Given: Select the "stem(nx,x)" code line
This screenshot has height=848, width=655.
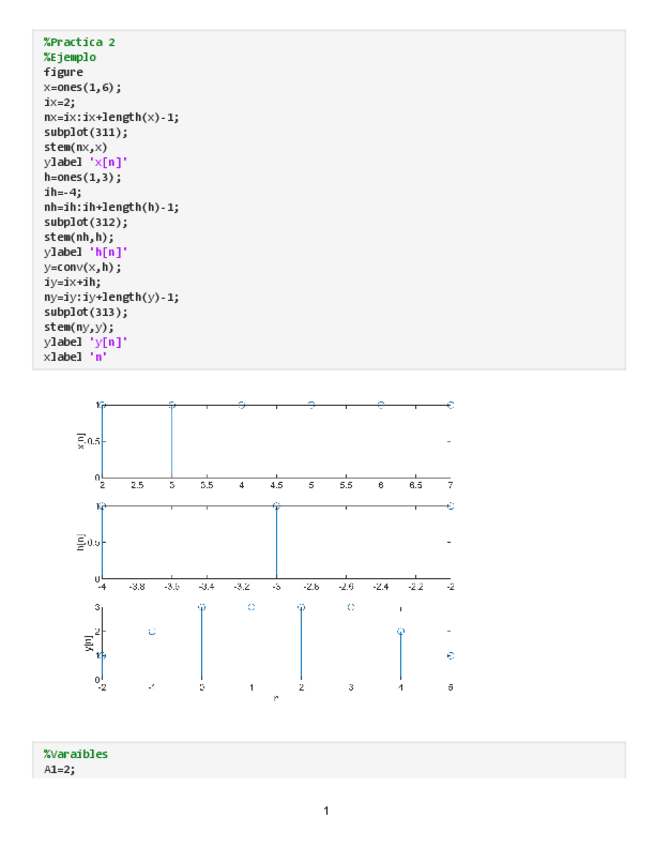Looking at the screenshot, I should [76, 146].
